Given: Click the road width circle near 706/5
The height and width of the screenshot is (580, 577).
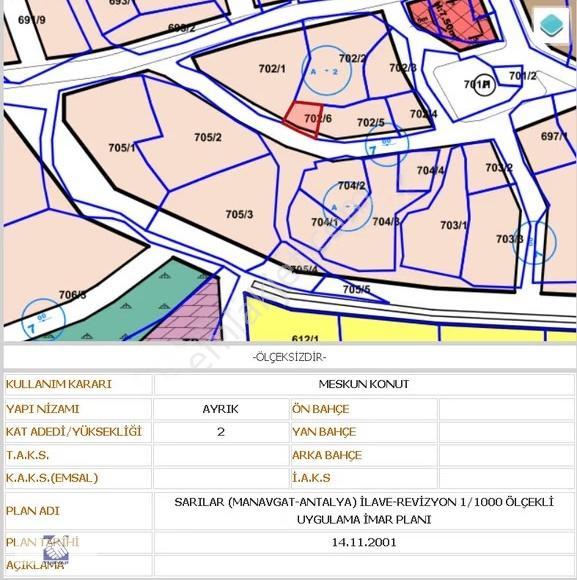Looking at the screenshot, I should pyautogui.click(x=43, y=320).
